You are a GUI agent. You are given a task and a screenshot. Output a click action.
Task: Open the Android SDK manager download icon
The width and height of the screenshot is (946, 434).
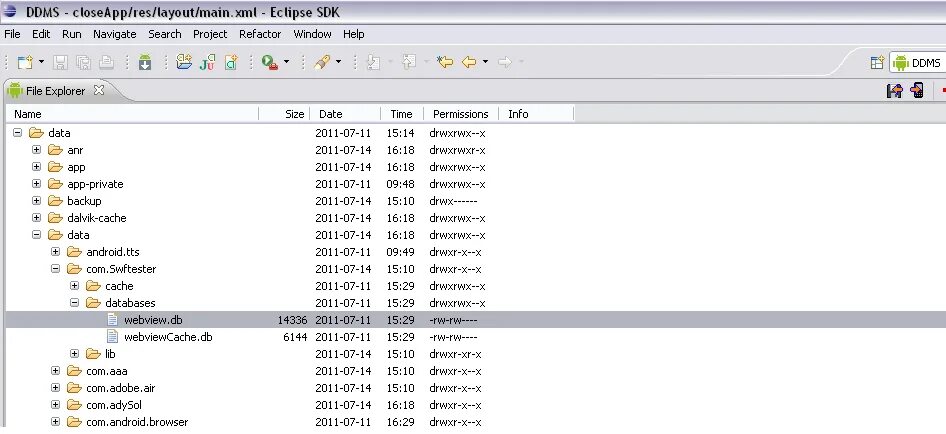click(145, 62)
